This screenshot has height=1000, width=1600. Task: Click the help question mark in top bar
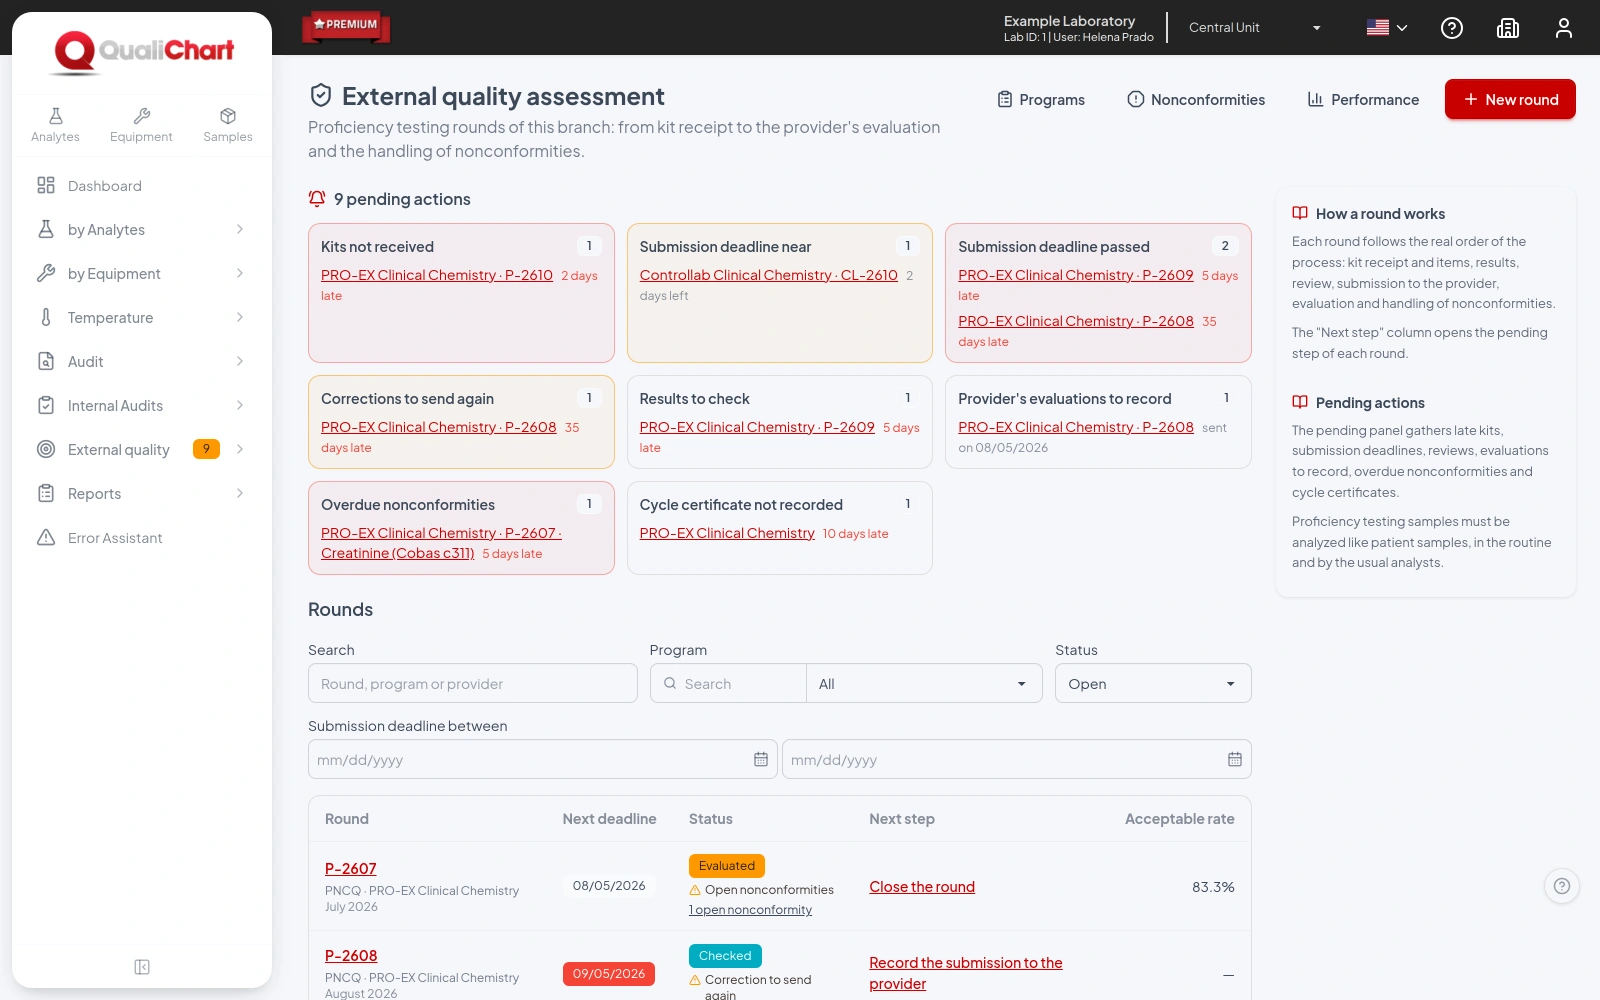pyautogui.click(x=1452, y=28)
